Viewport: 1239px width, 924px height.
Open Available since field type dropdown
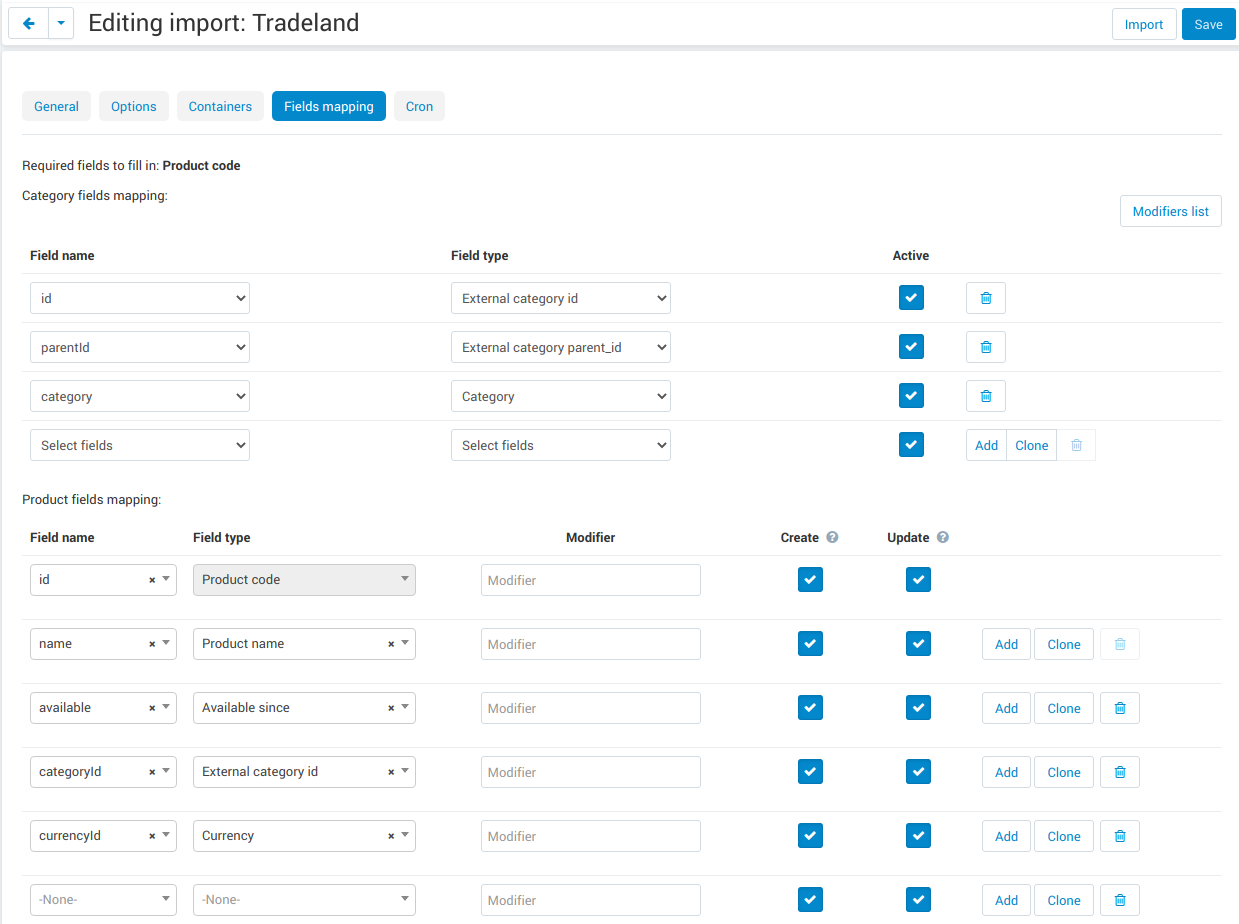tap(304, 708)
